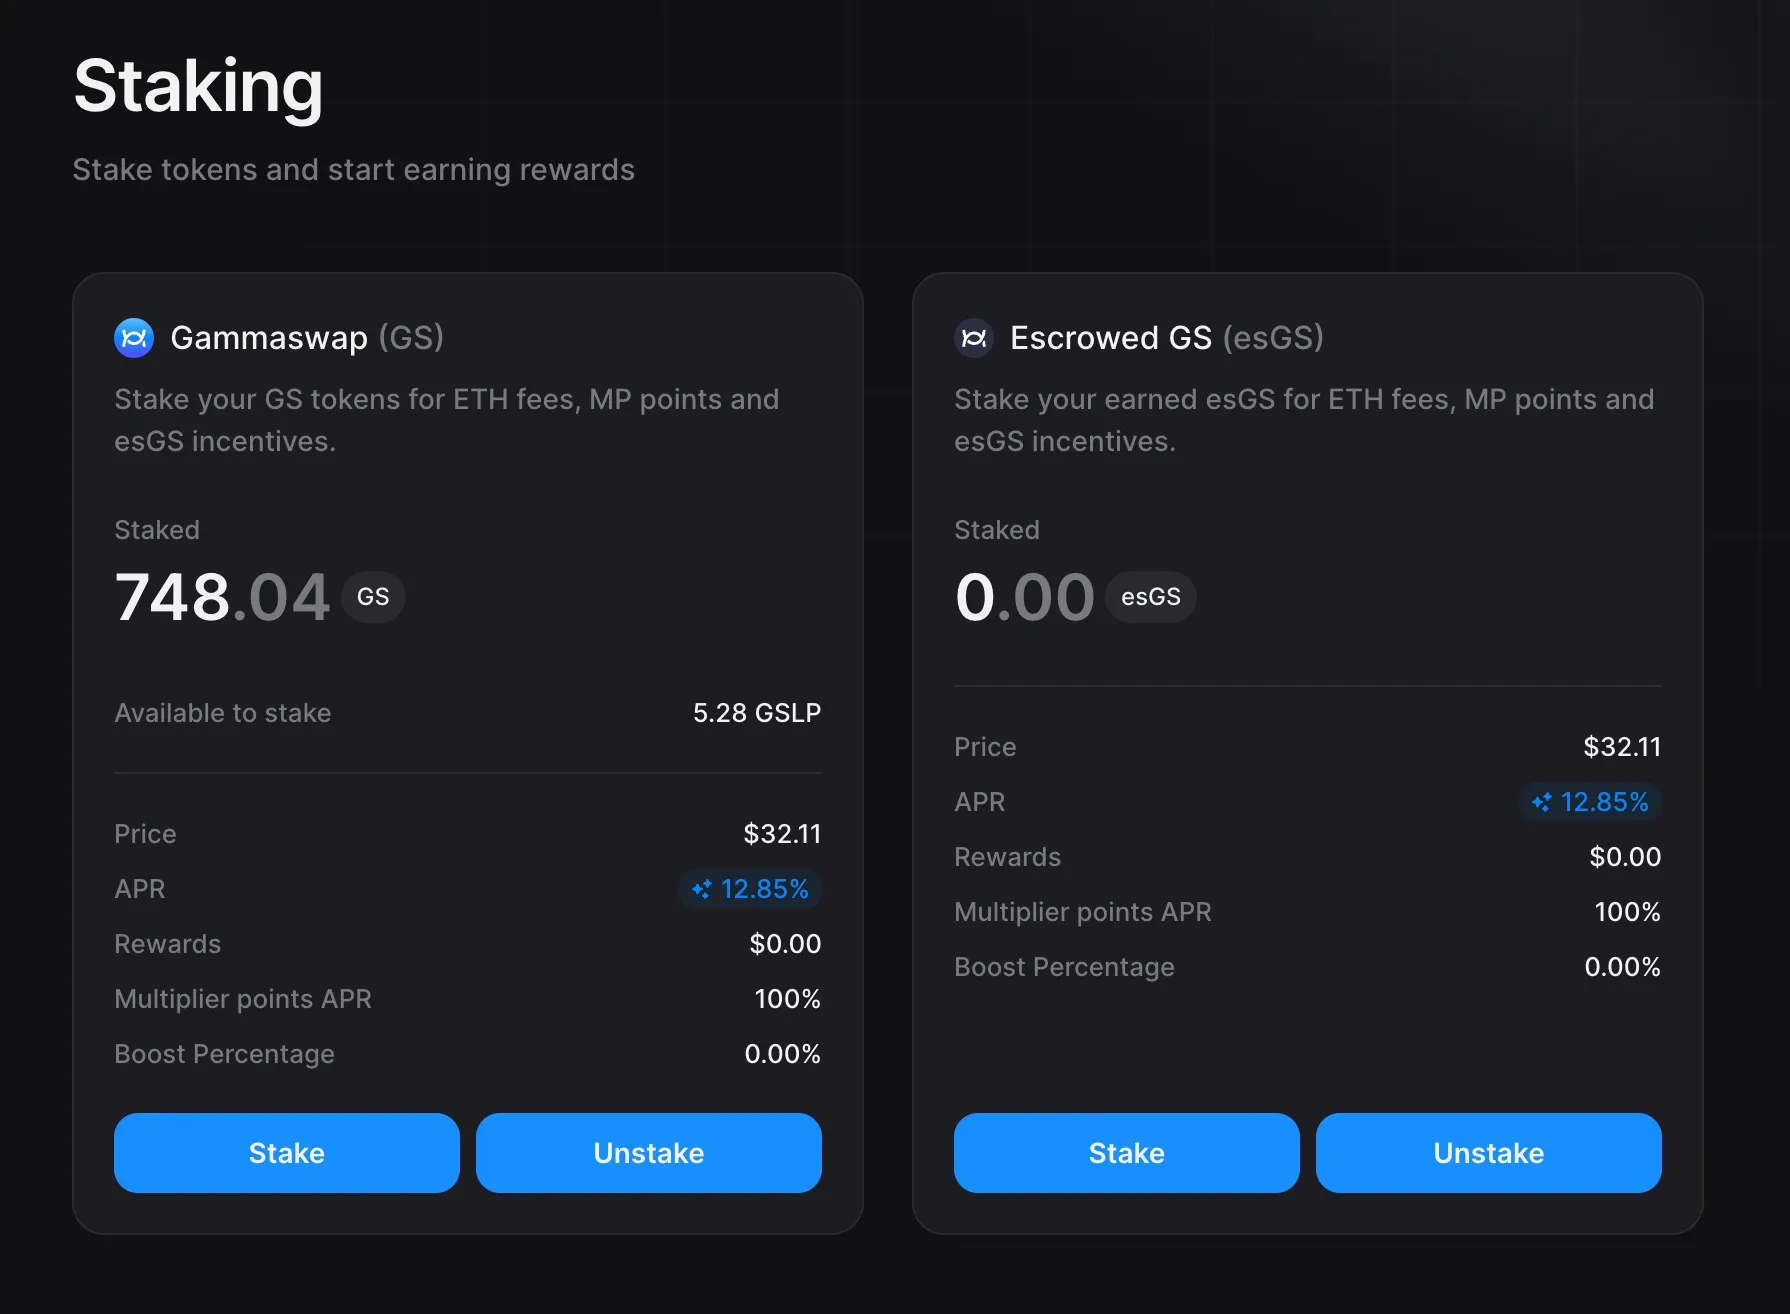Image resolution: width=1790 pixels, height=1314 pixels.
Task: Click 'Multiplier points APR' label in Escrowed GS card
Action: pyautogui.click(x=1083, y=912)
